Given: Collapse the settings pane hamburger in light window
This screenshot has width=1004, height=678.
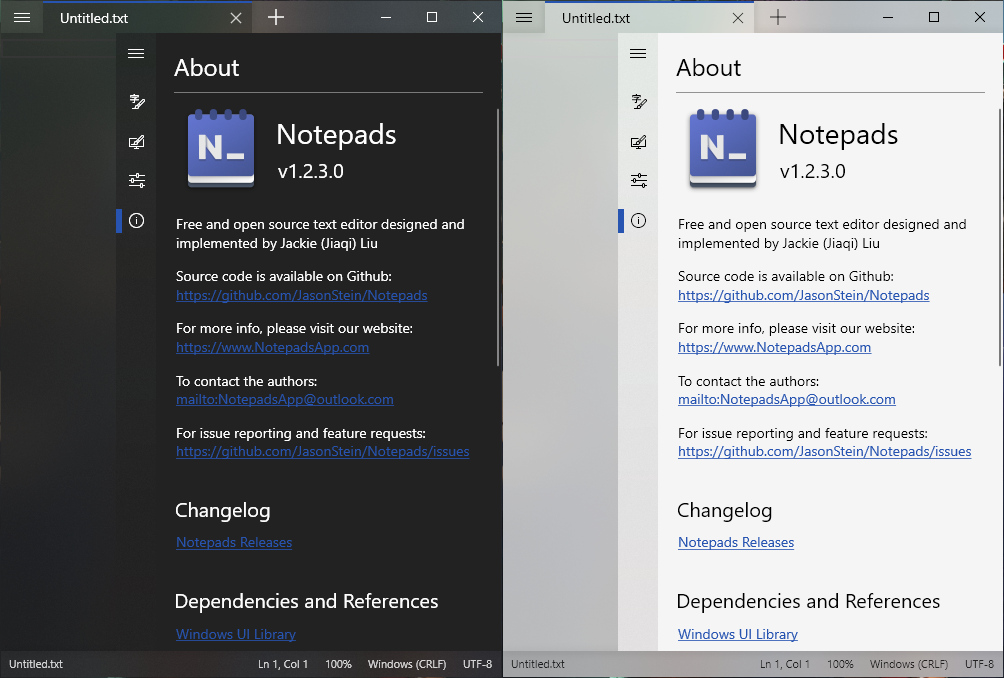Looking at the screenshot, I should tap(638, 53).
